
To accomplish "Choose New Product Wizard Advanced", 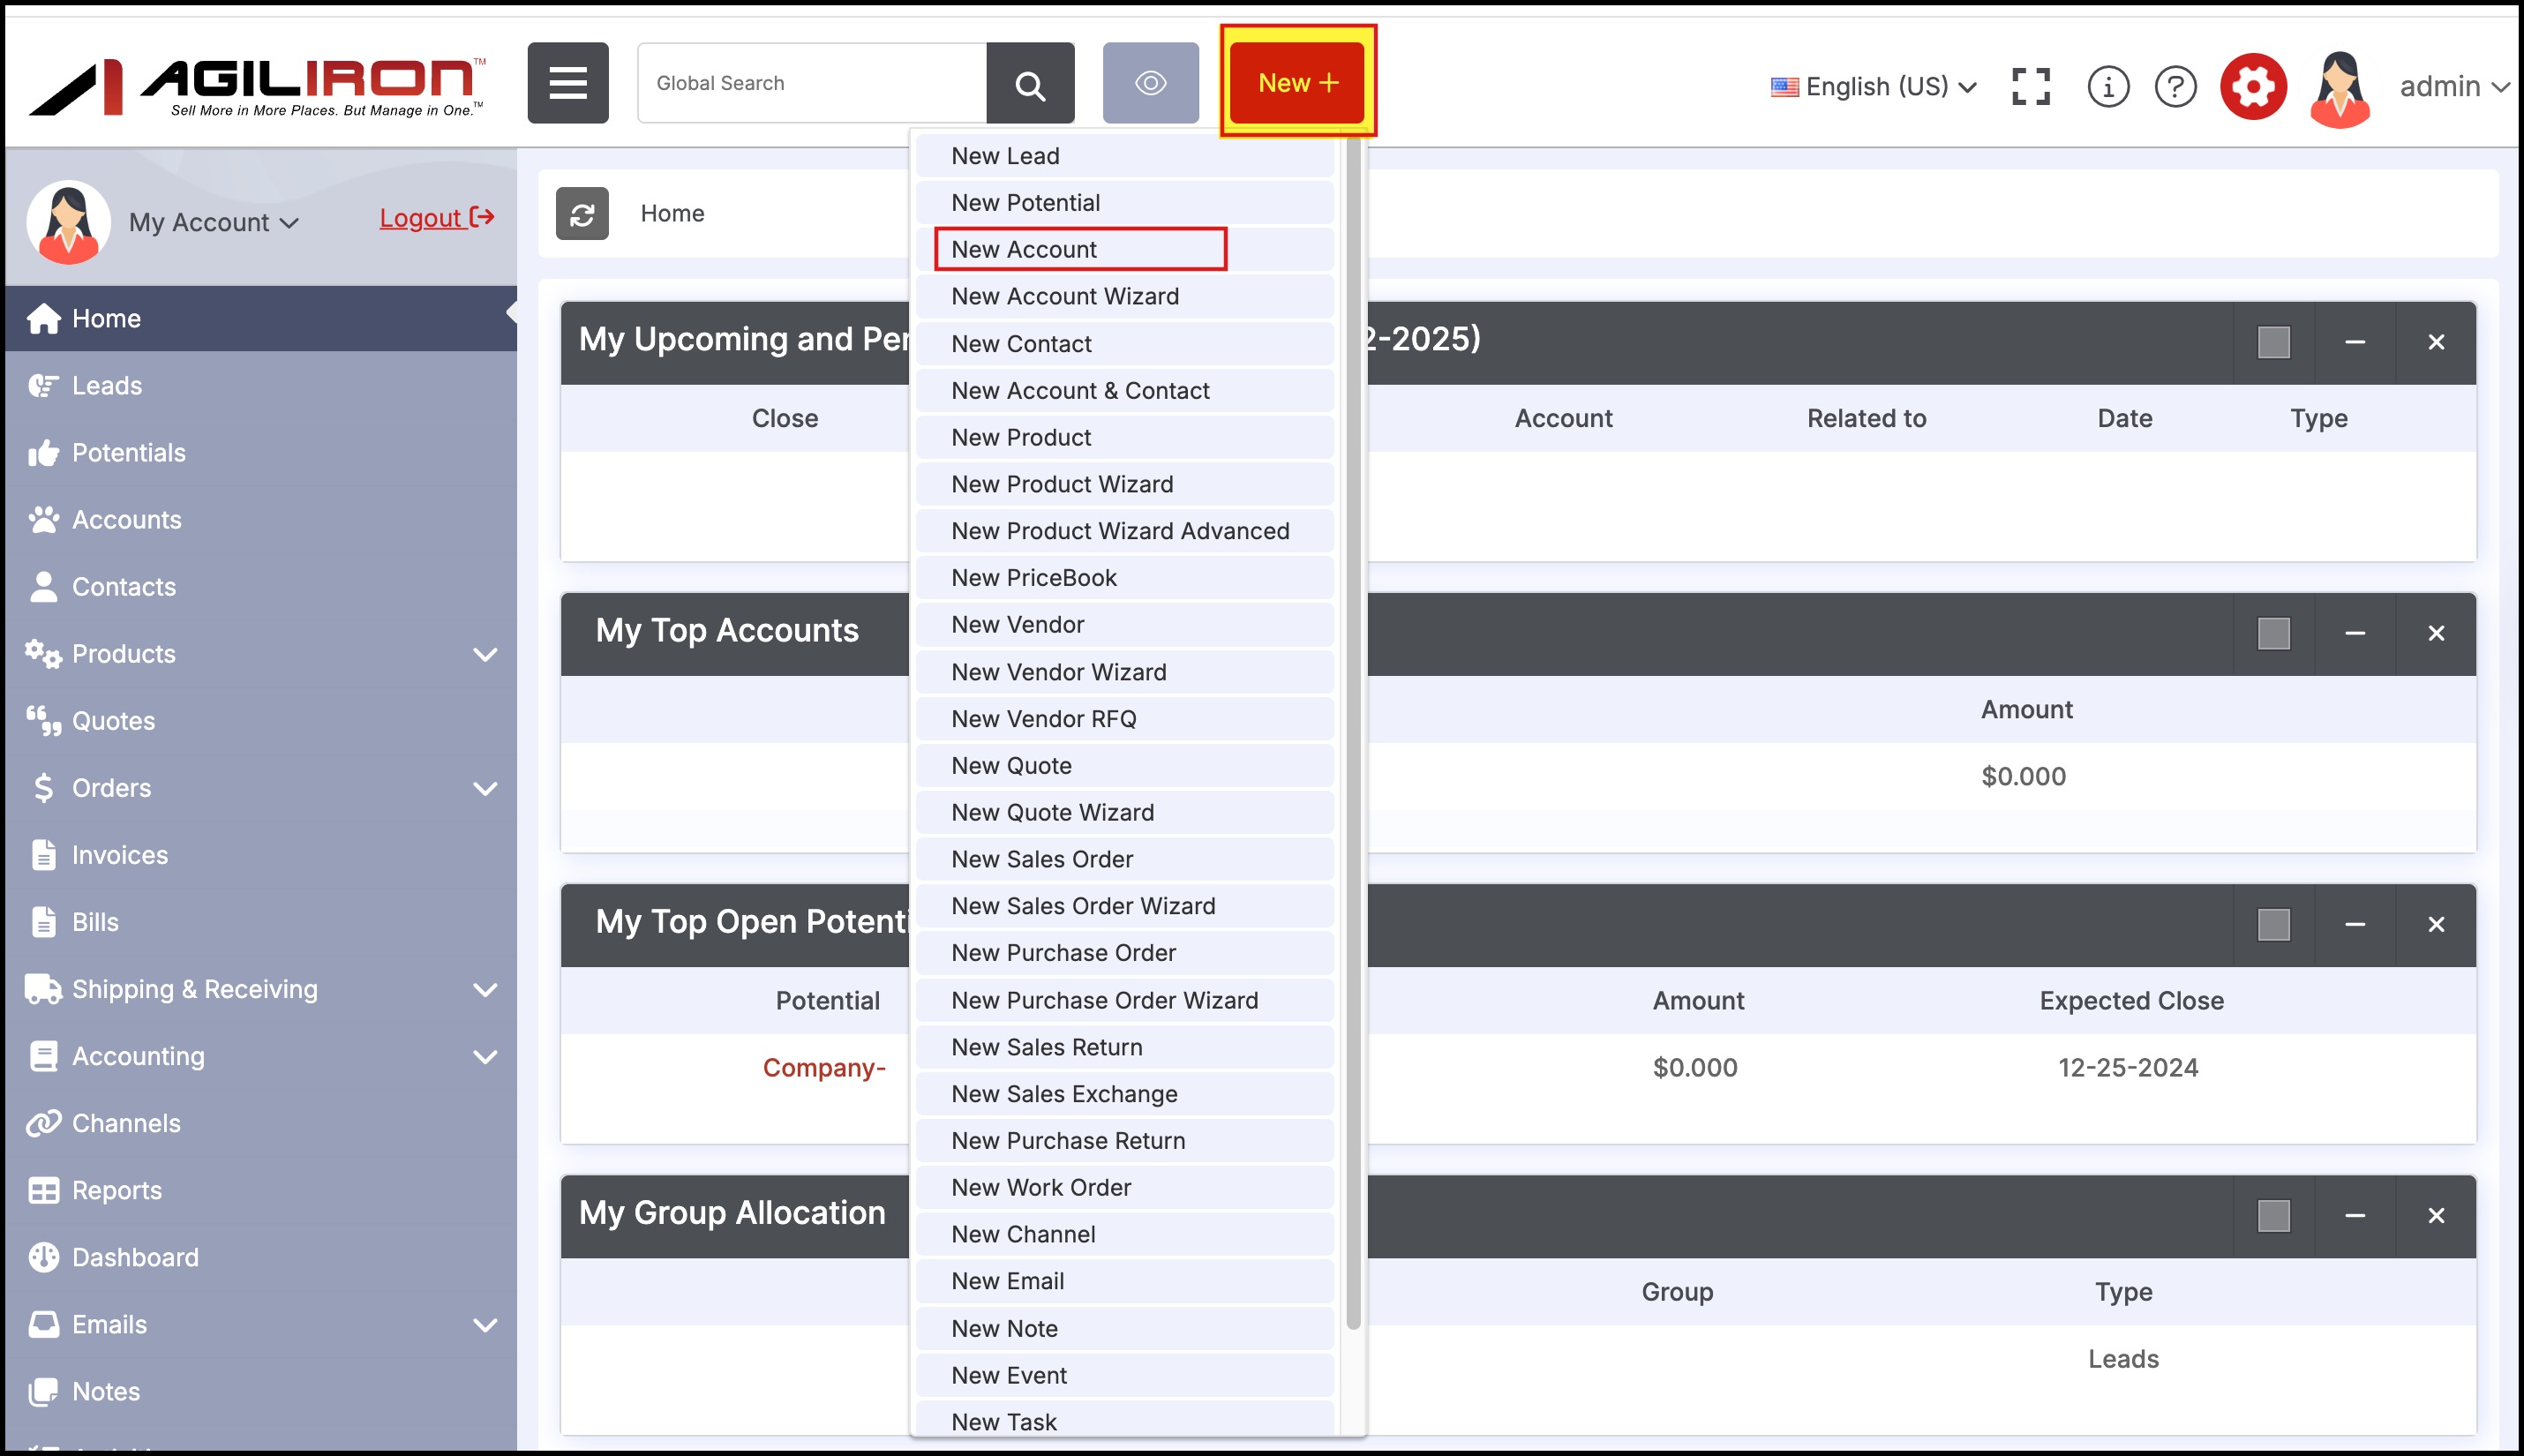I will (1125, 530).
